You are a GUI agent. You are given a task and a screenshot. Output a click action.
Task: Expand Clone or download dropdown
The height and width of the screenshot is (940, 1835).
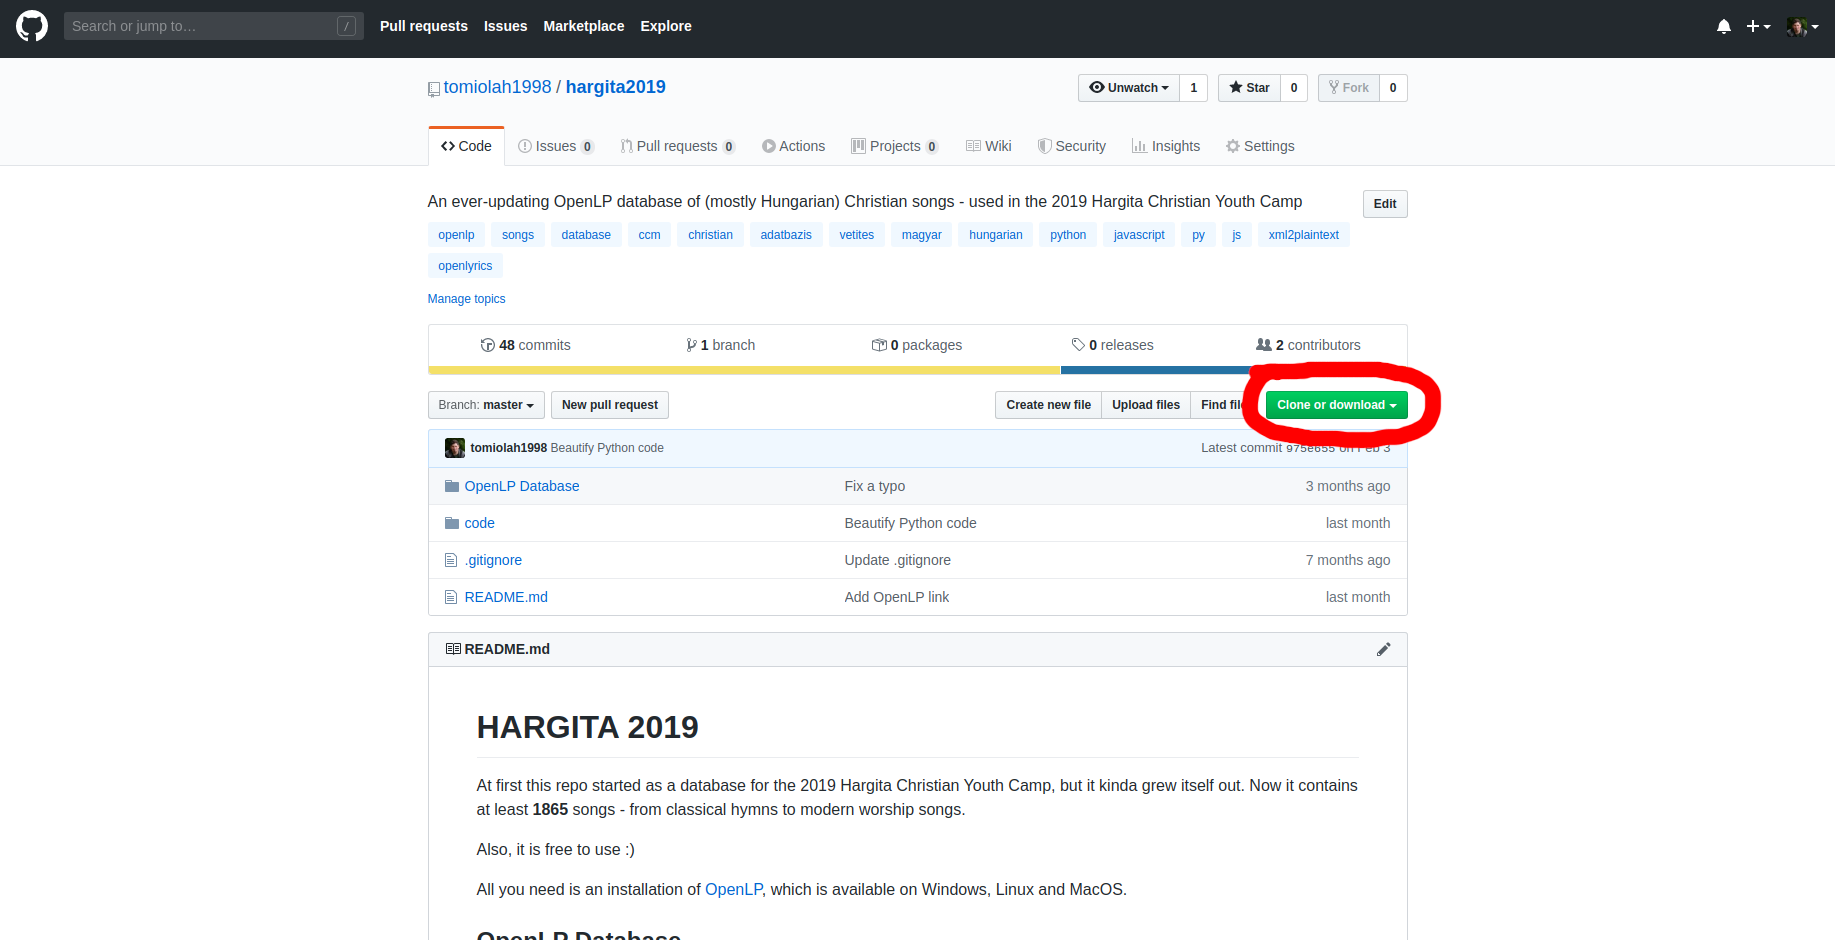tap(1337, 405)
